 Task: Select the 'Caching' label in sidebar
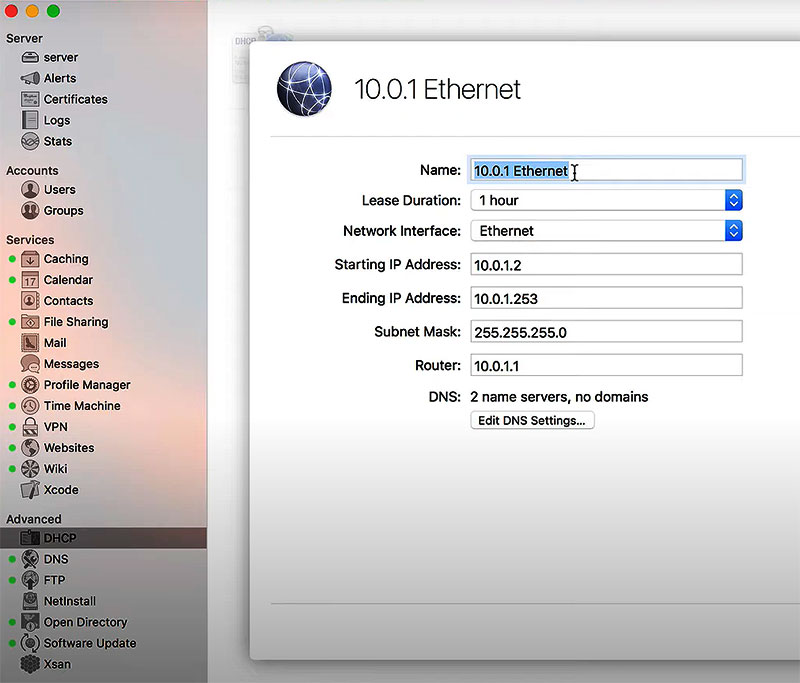point(66,259)
